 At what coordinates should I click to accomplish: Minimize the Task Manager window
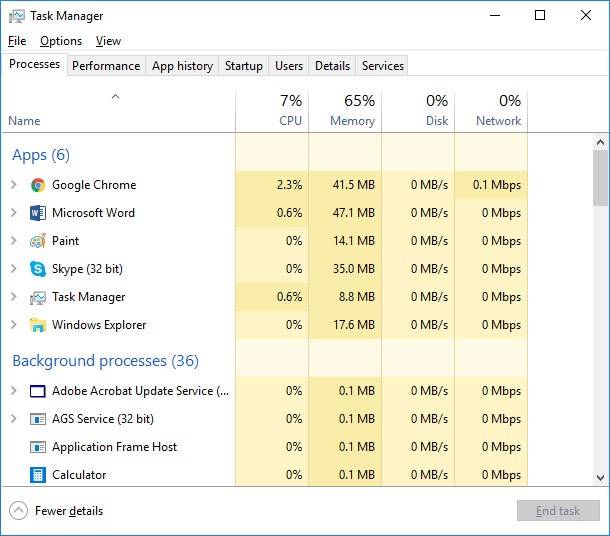coord(495,16)
